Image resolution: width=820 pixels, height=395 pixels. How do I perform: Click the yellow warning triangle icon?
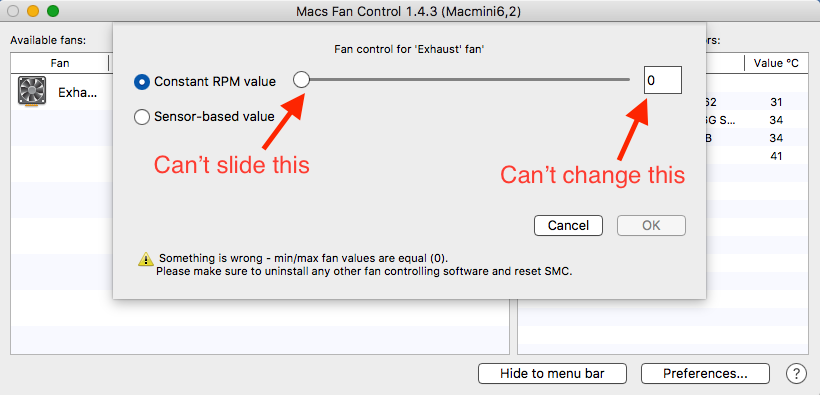click(145, 259)
